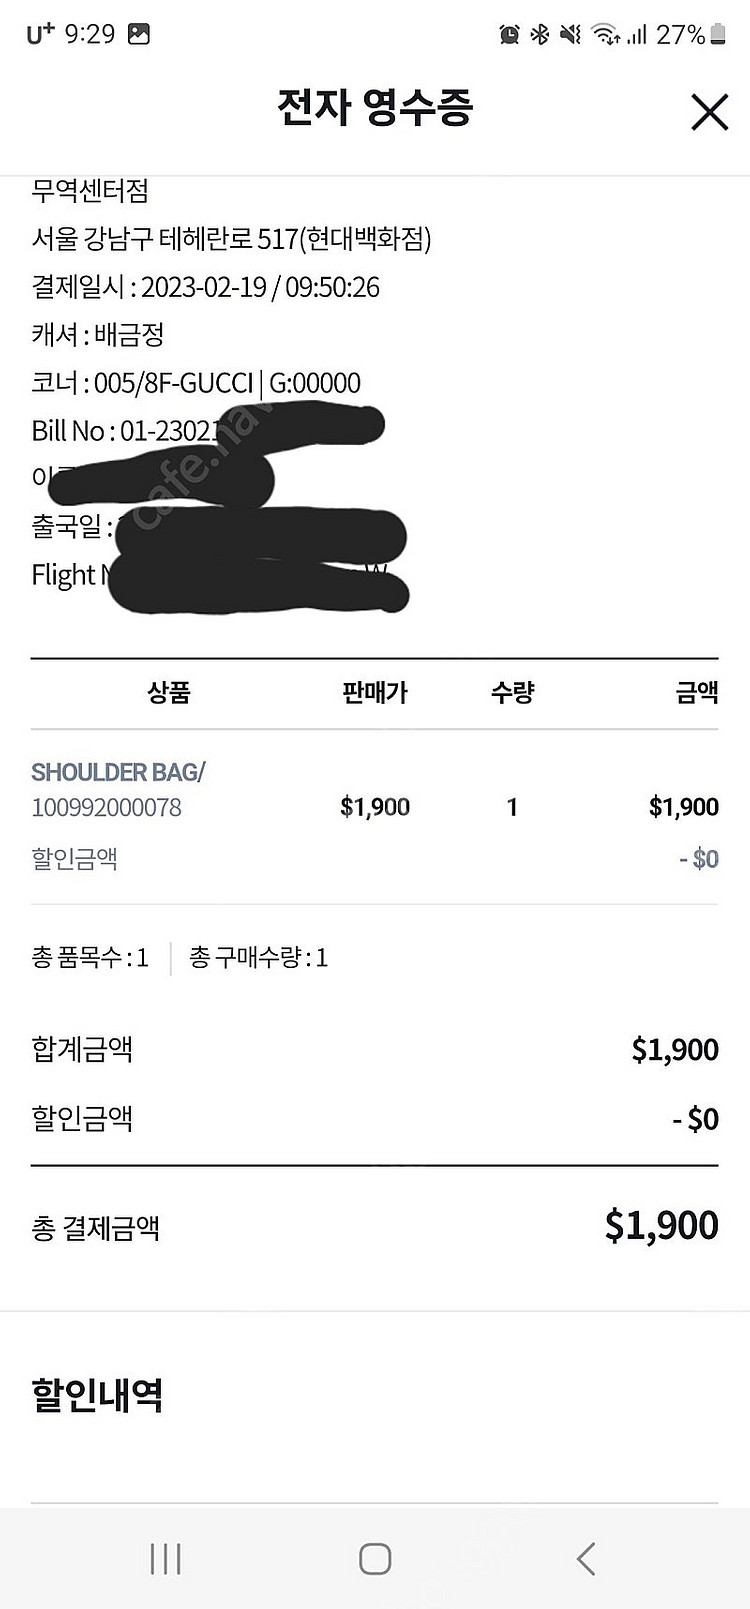Tap the 할인내역 section heading
Image resolution: width=750 pixels, height=1609 pixels.
(x=97, y=1394)
